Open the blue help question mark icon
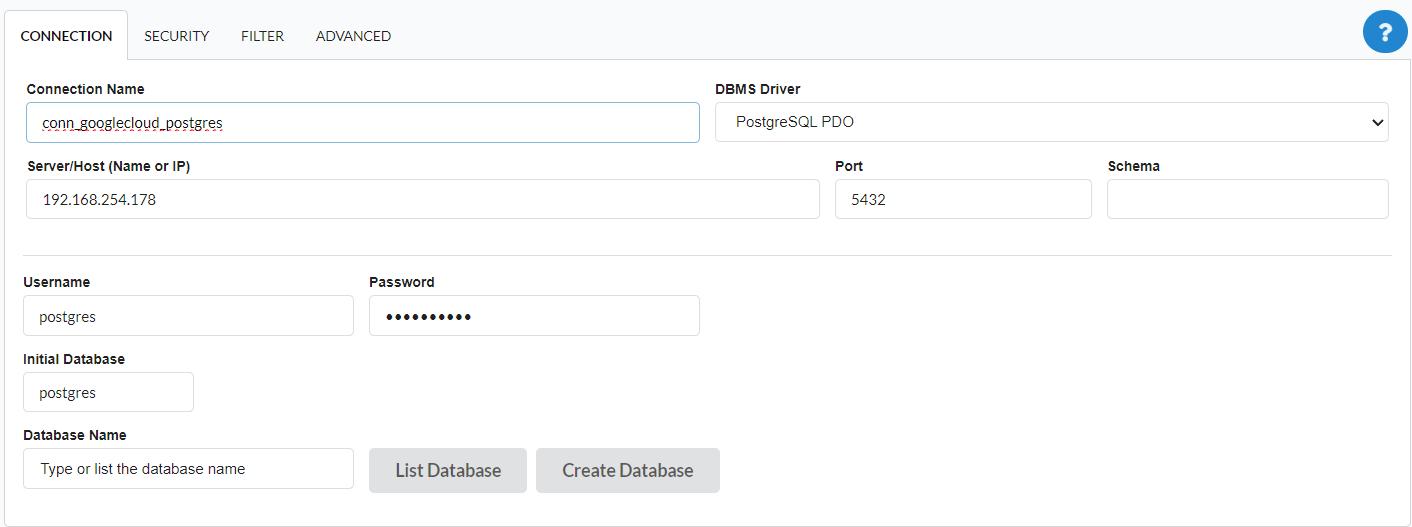 click(1385, 31)
